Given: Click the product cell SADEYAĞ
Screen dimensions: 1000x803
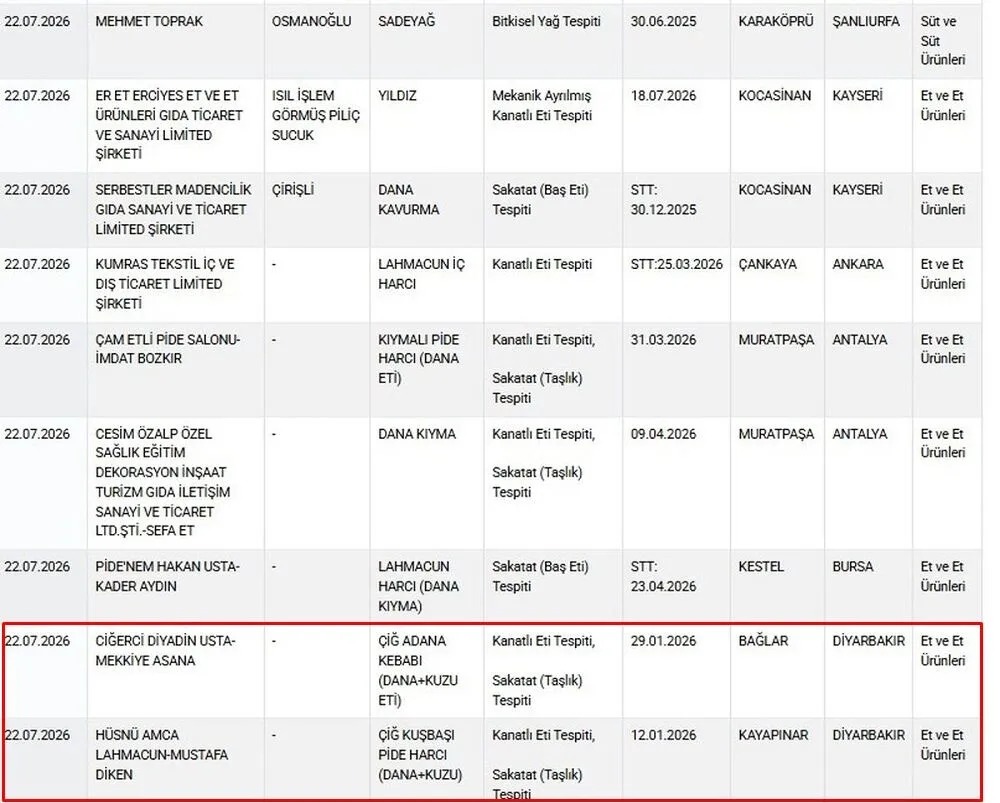Looking at the screenshot, I should [406, 22].
